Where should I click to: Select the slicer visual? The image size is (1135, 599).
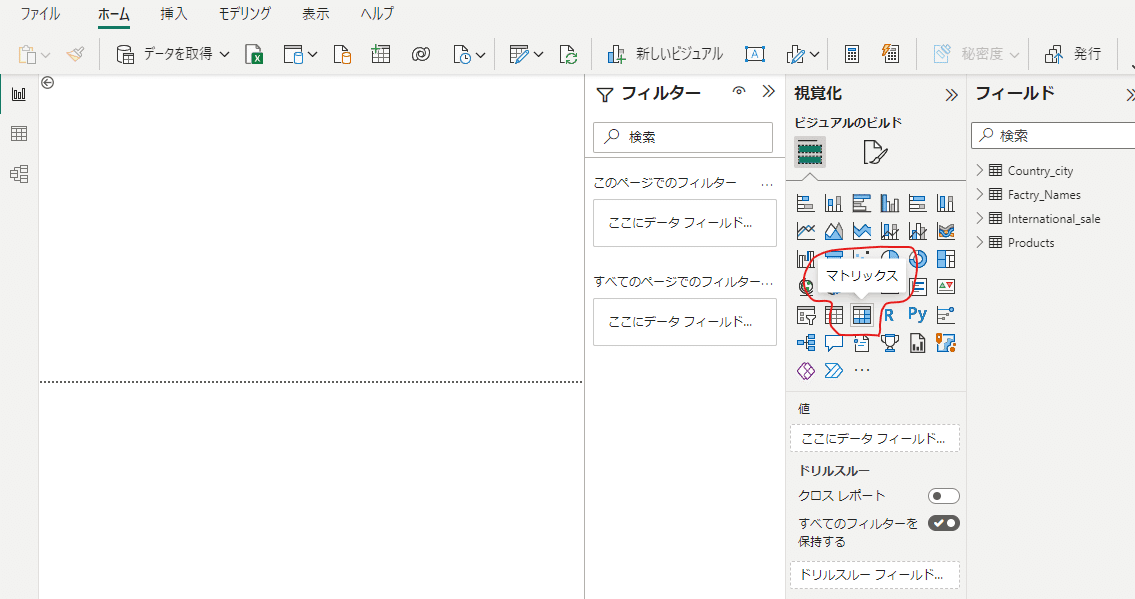coord(806,315)
